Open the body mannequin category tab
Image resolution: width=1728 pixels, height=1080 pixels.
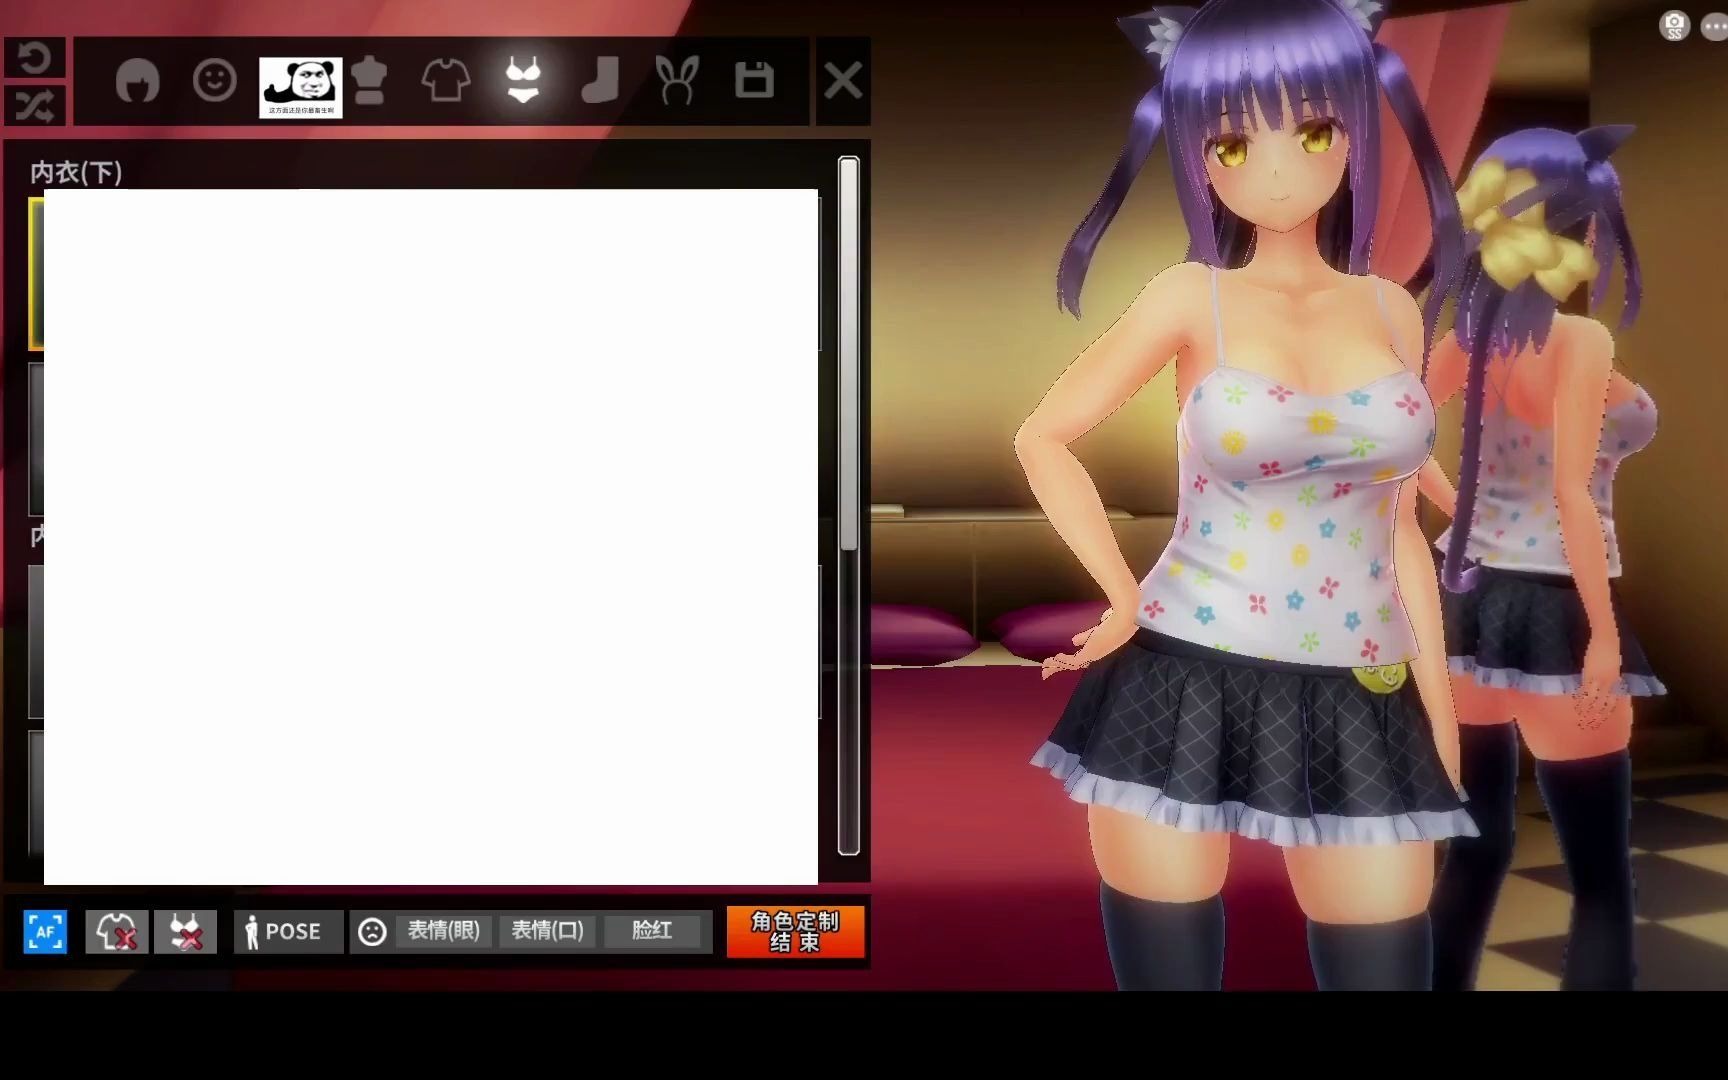point(370,81)
